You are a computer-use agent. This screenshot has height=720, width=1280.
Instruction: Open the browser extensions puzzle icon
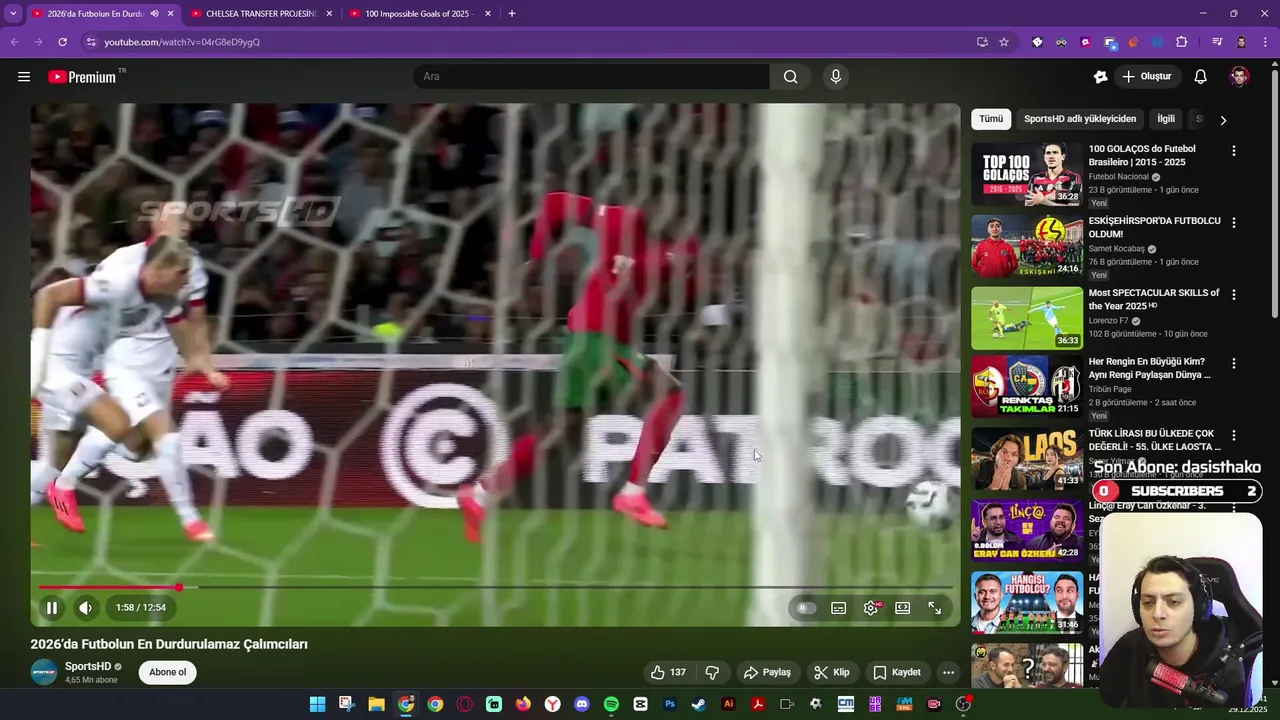point(1181,42)
